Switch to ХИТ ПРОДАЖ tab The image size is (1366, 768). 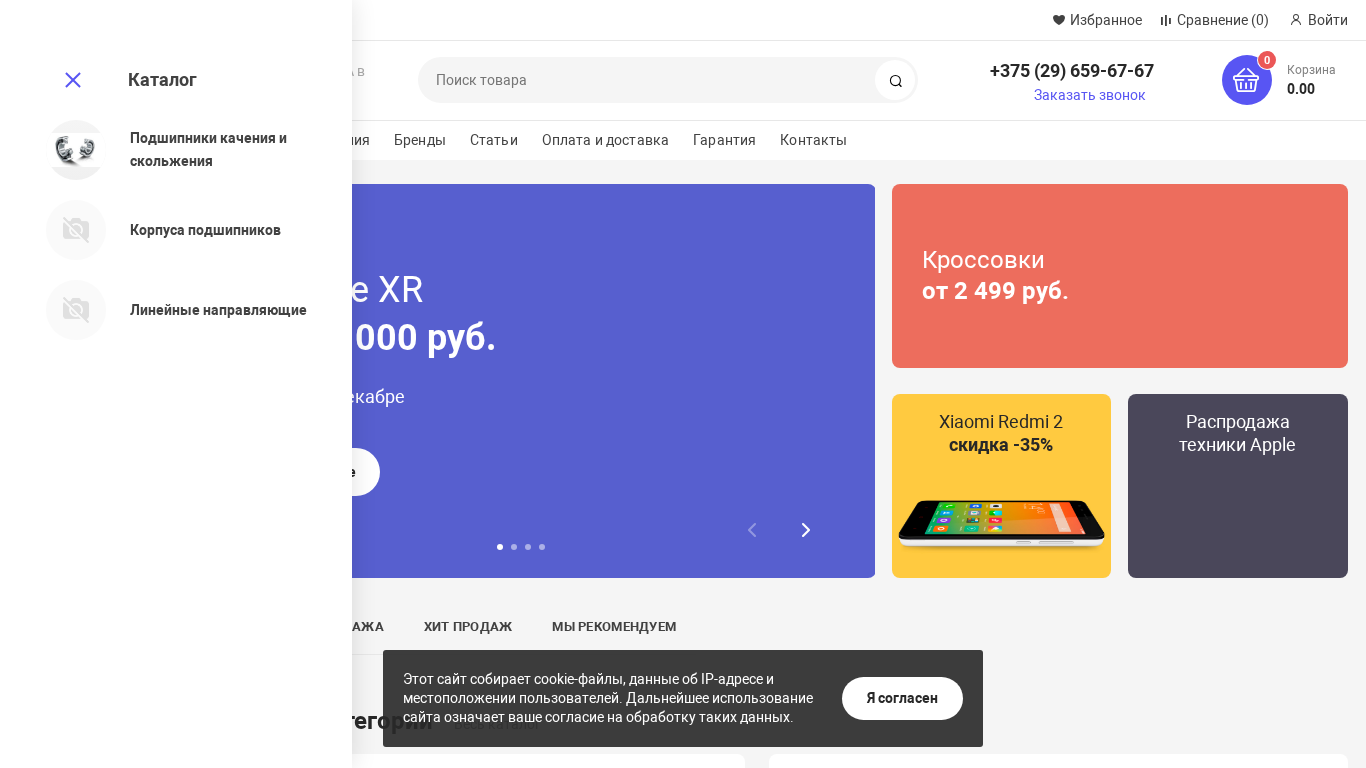pos(468,627)
